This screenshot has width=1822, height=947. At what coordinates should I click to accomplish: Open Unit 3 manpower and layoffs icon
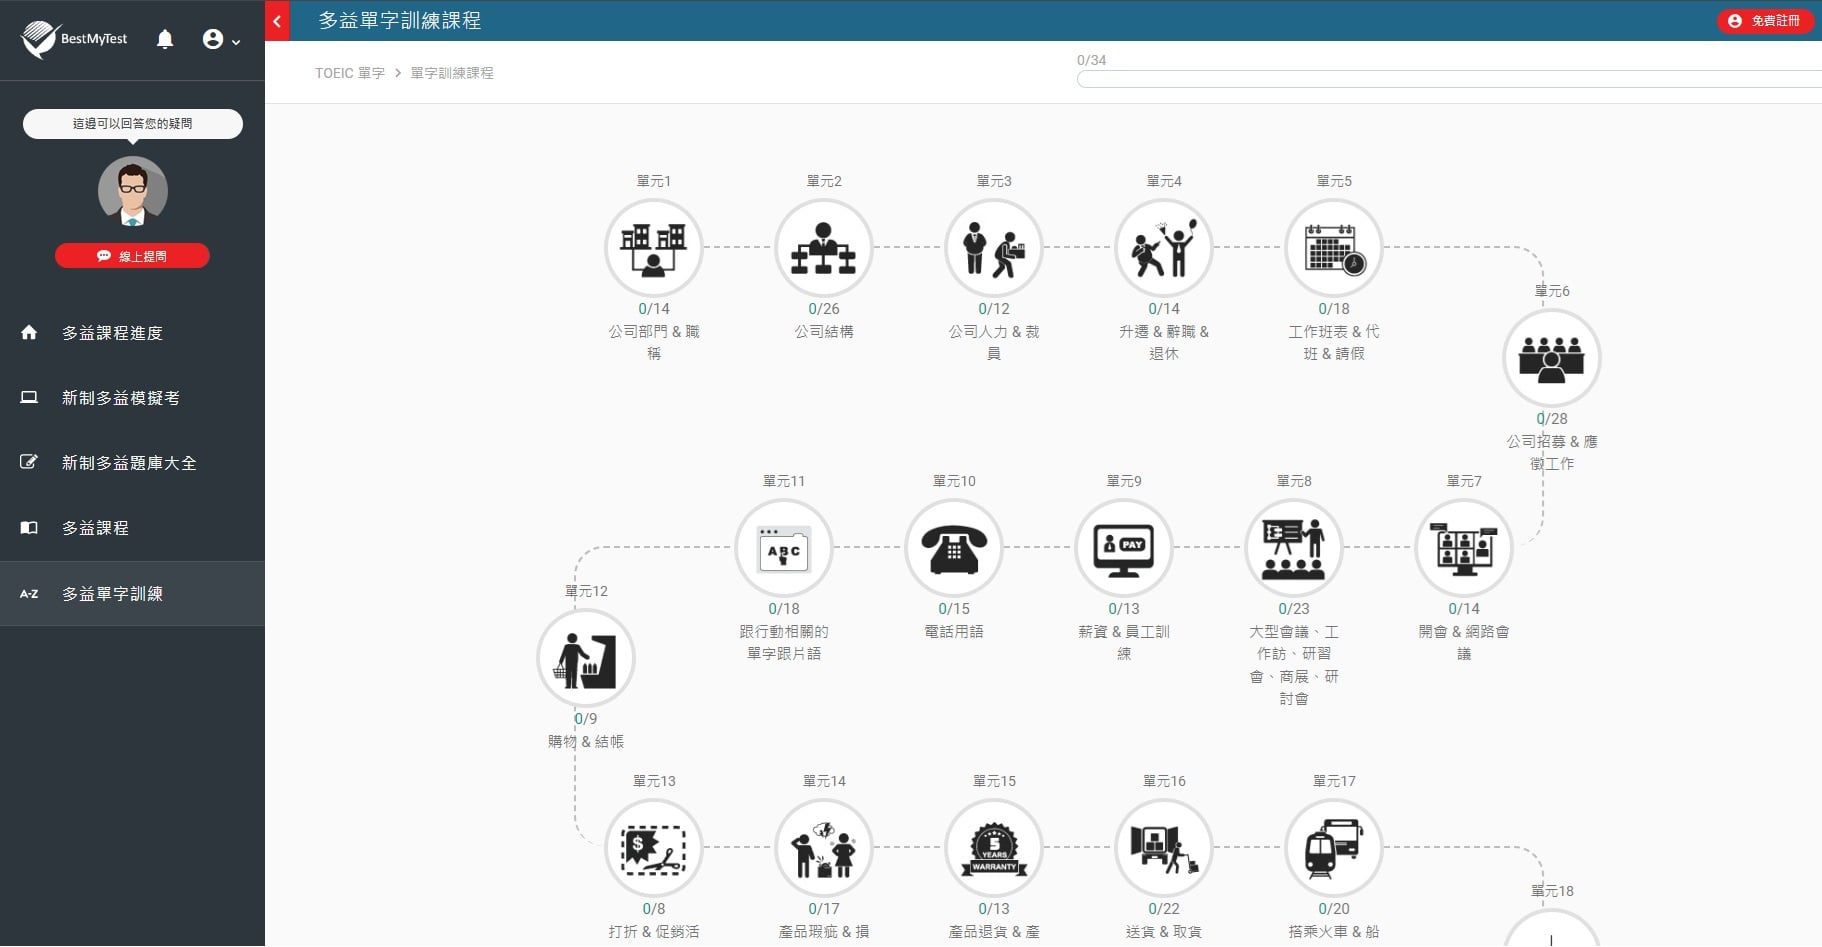pos(994,248)
